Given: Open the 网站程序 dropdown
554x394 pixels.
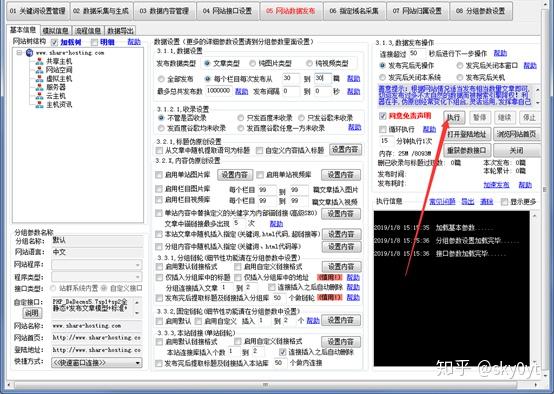Looking at the screenshot, I should [97, 265].
